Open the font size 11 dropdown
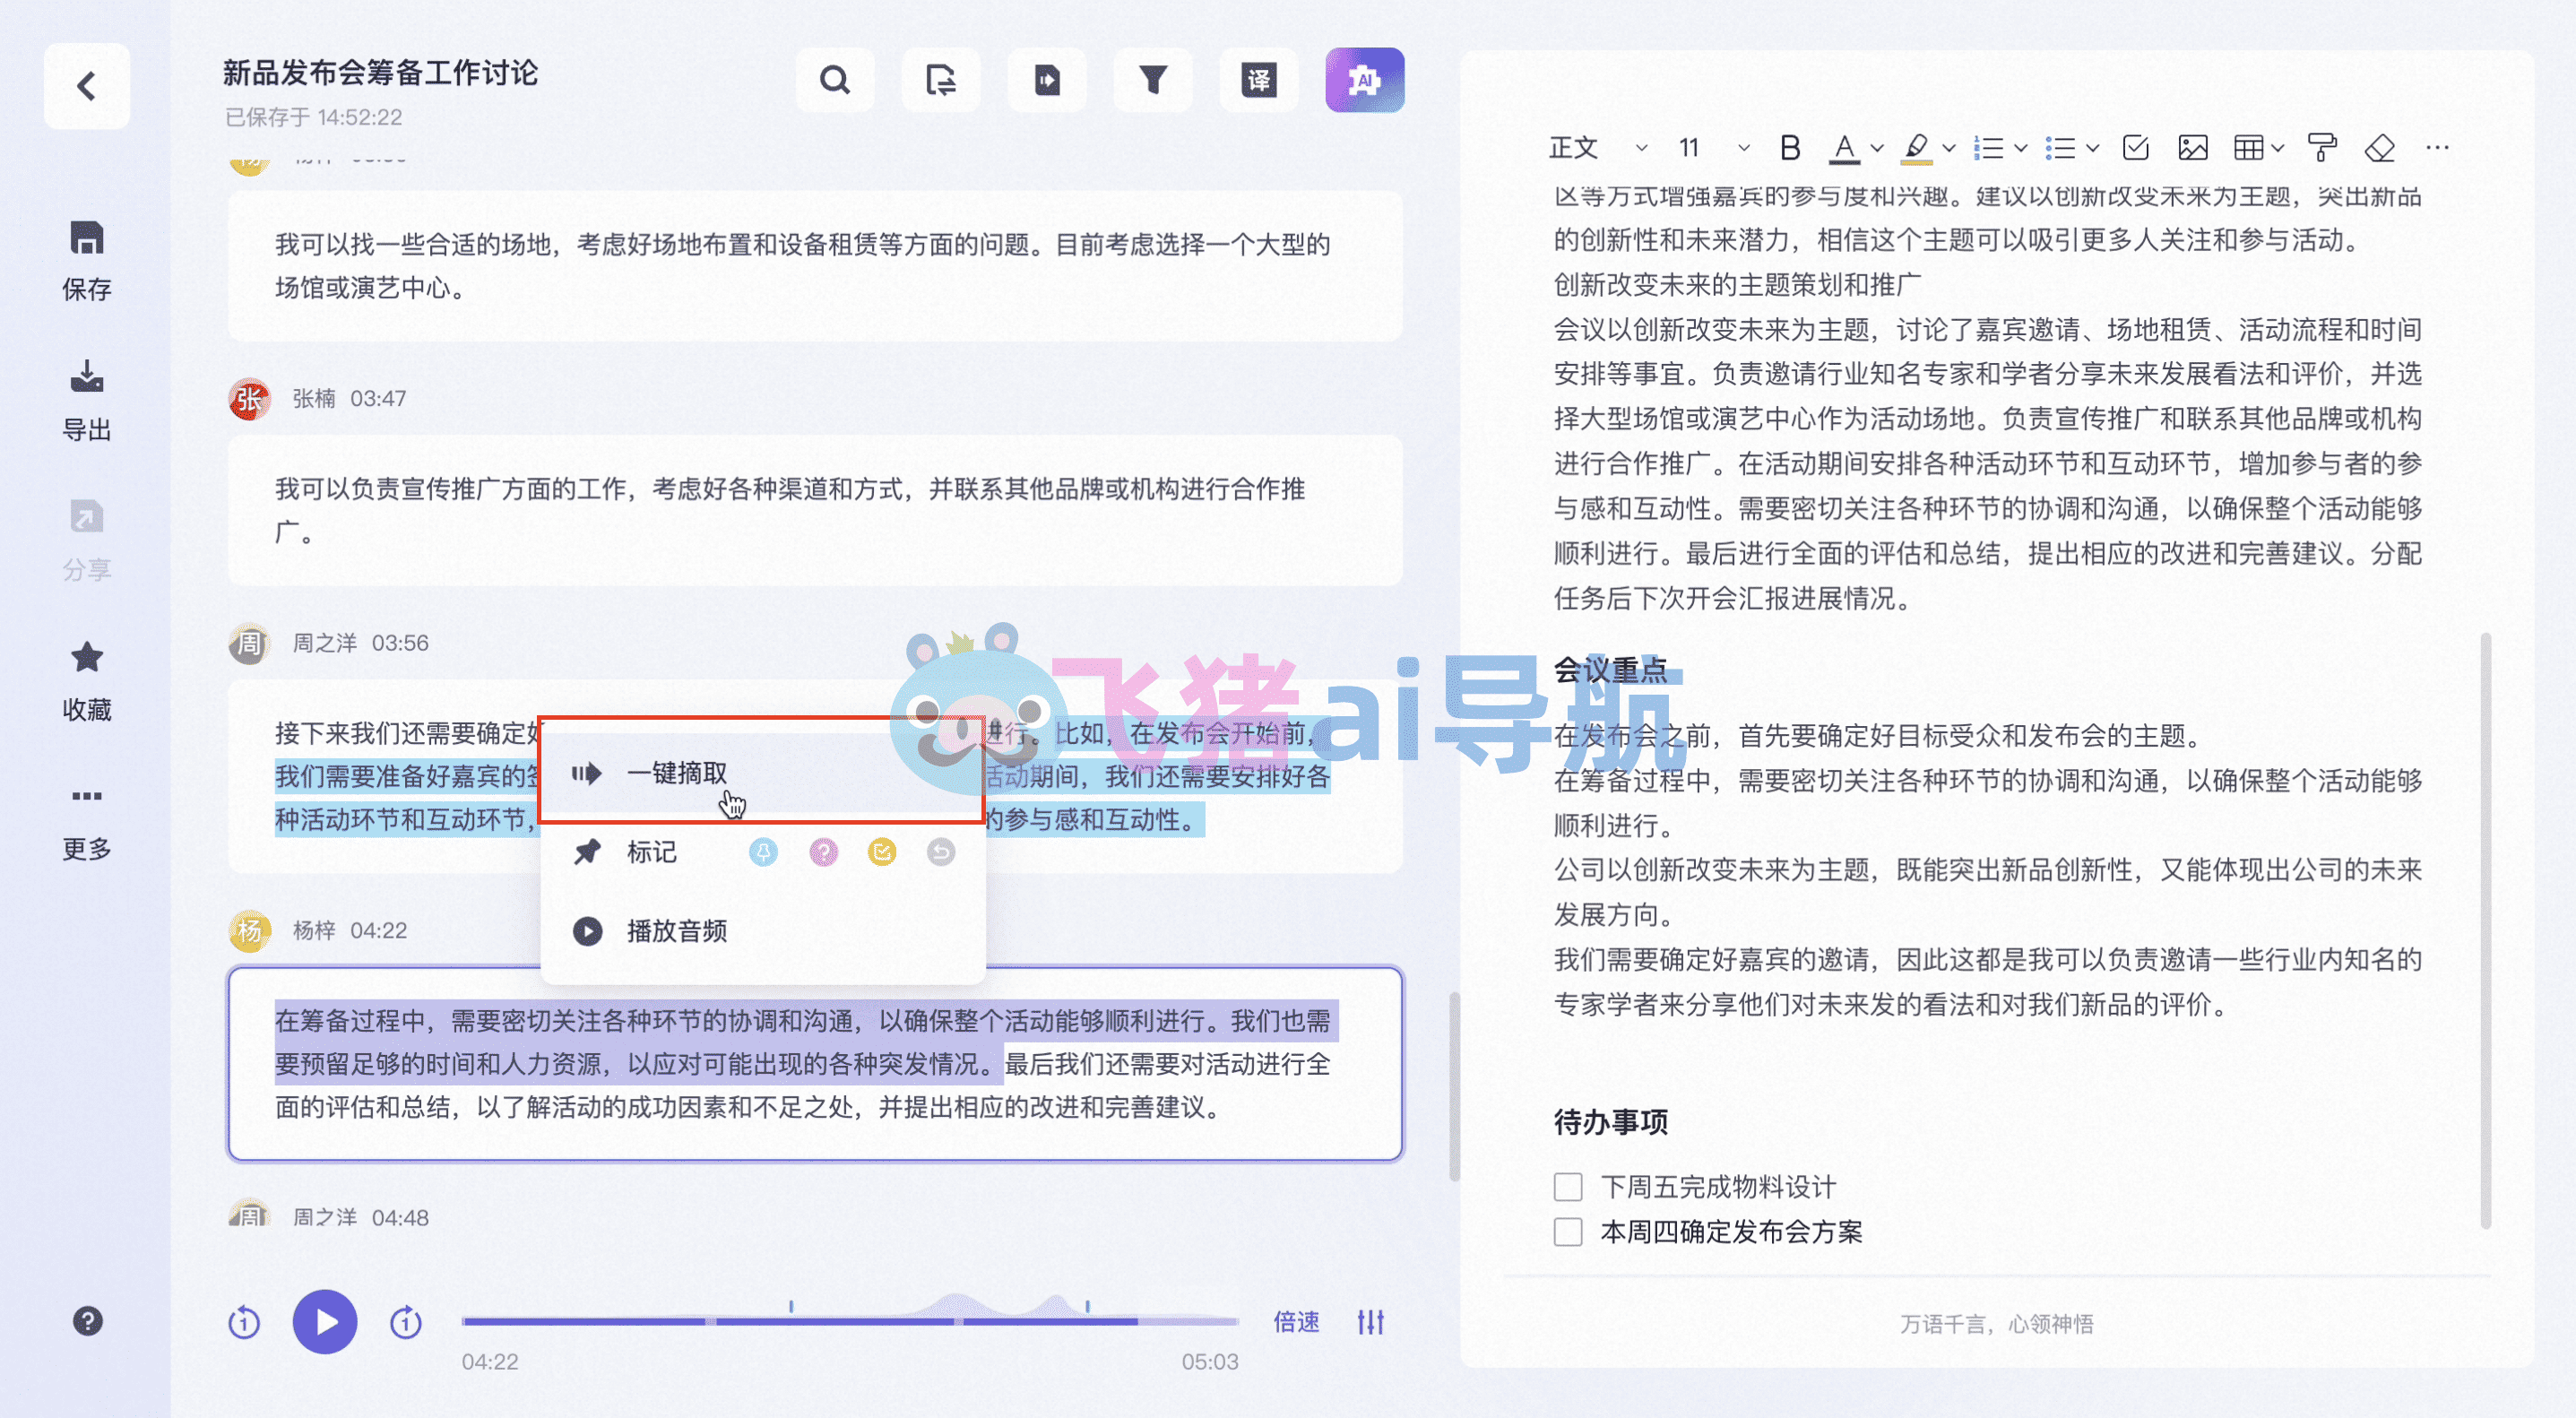2576x1418 pixels. pos(1713,148)
